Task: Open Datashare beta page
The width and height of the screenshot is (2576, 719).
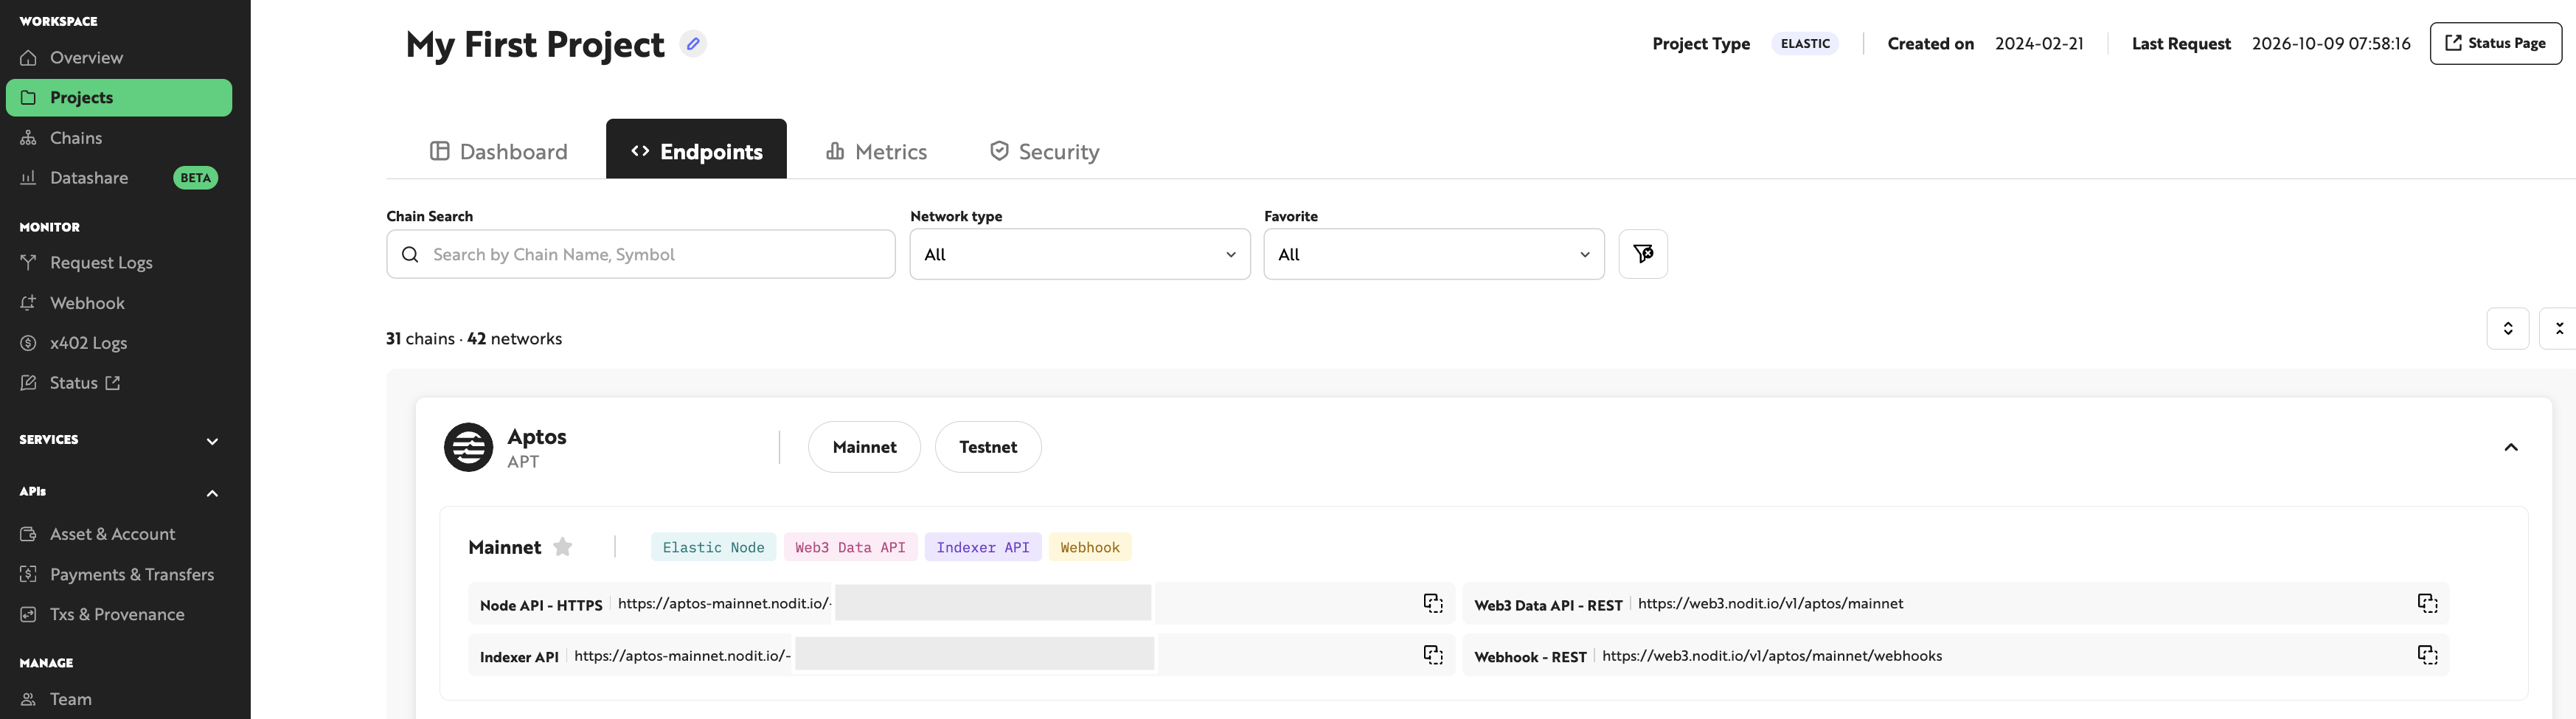Action: [119, 178]
